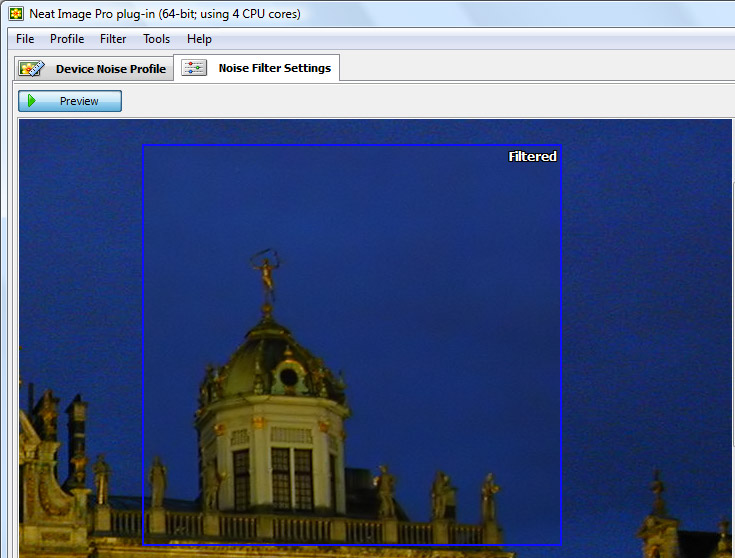The height and width of the screenshot is (558, 735).
Task: Click the Filtered label in the preview frame
Action: (532, 156)
